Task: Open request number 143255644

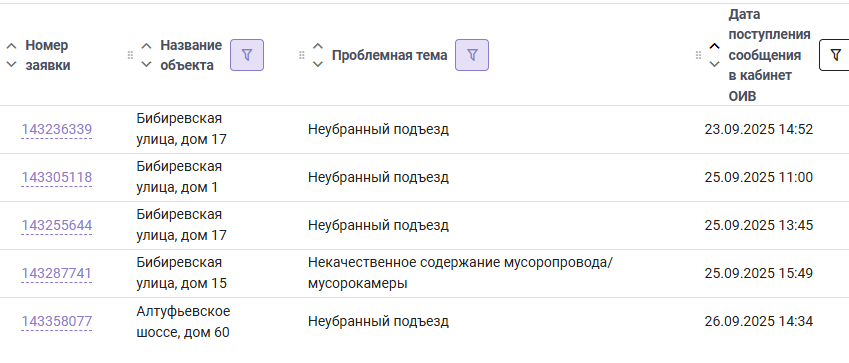Action: click(56, 225)
